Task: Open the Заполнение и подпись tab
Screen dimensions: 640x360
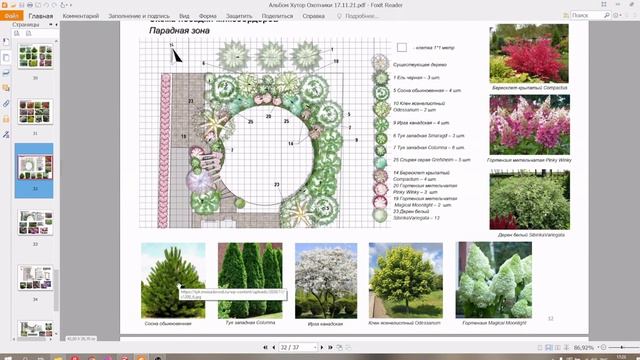Action: click(x=139, y=16)
